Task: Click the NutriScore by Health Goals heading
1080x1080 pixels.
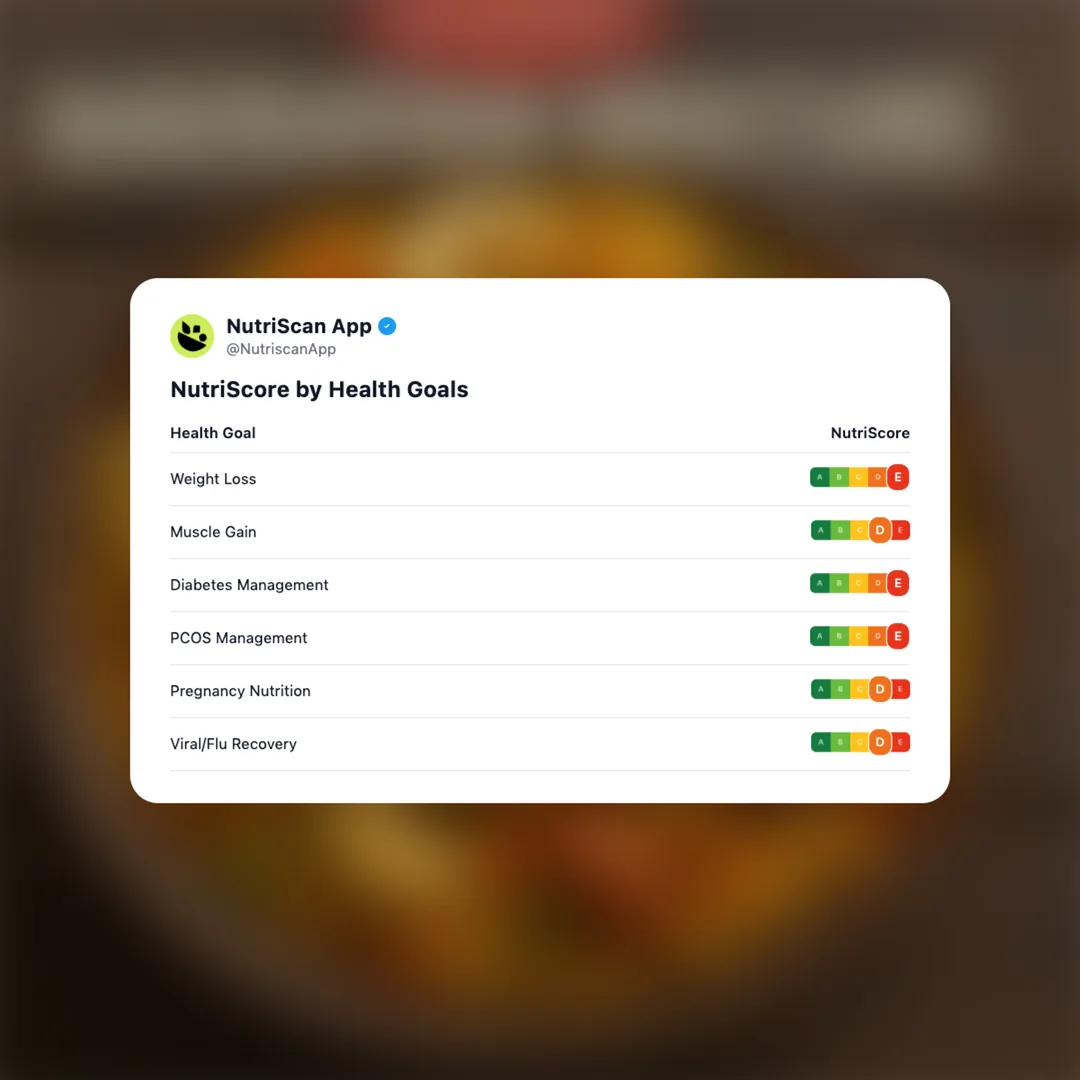Action: coord(319,389)
